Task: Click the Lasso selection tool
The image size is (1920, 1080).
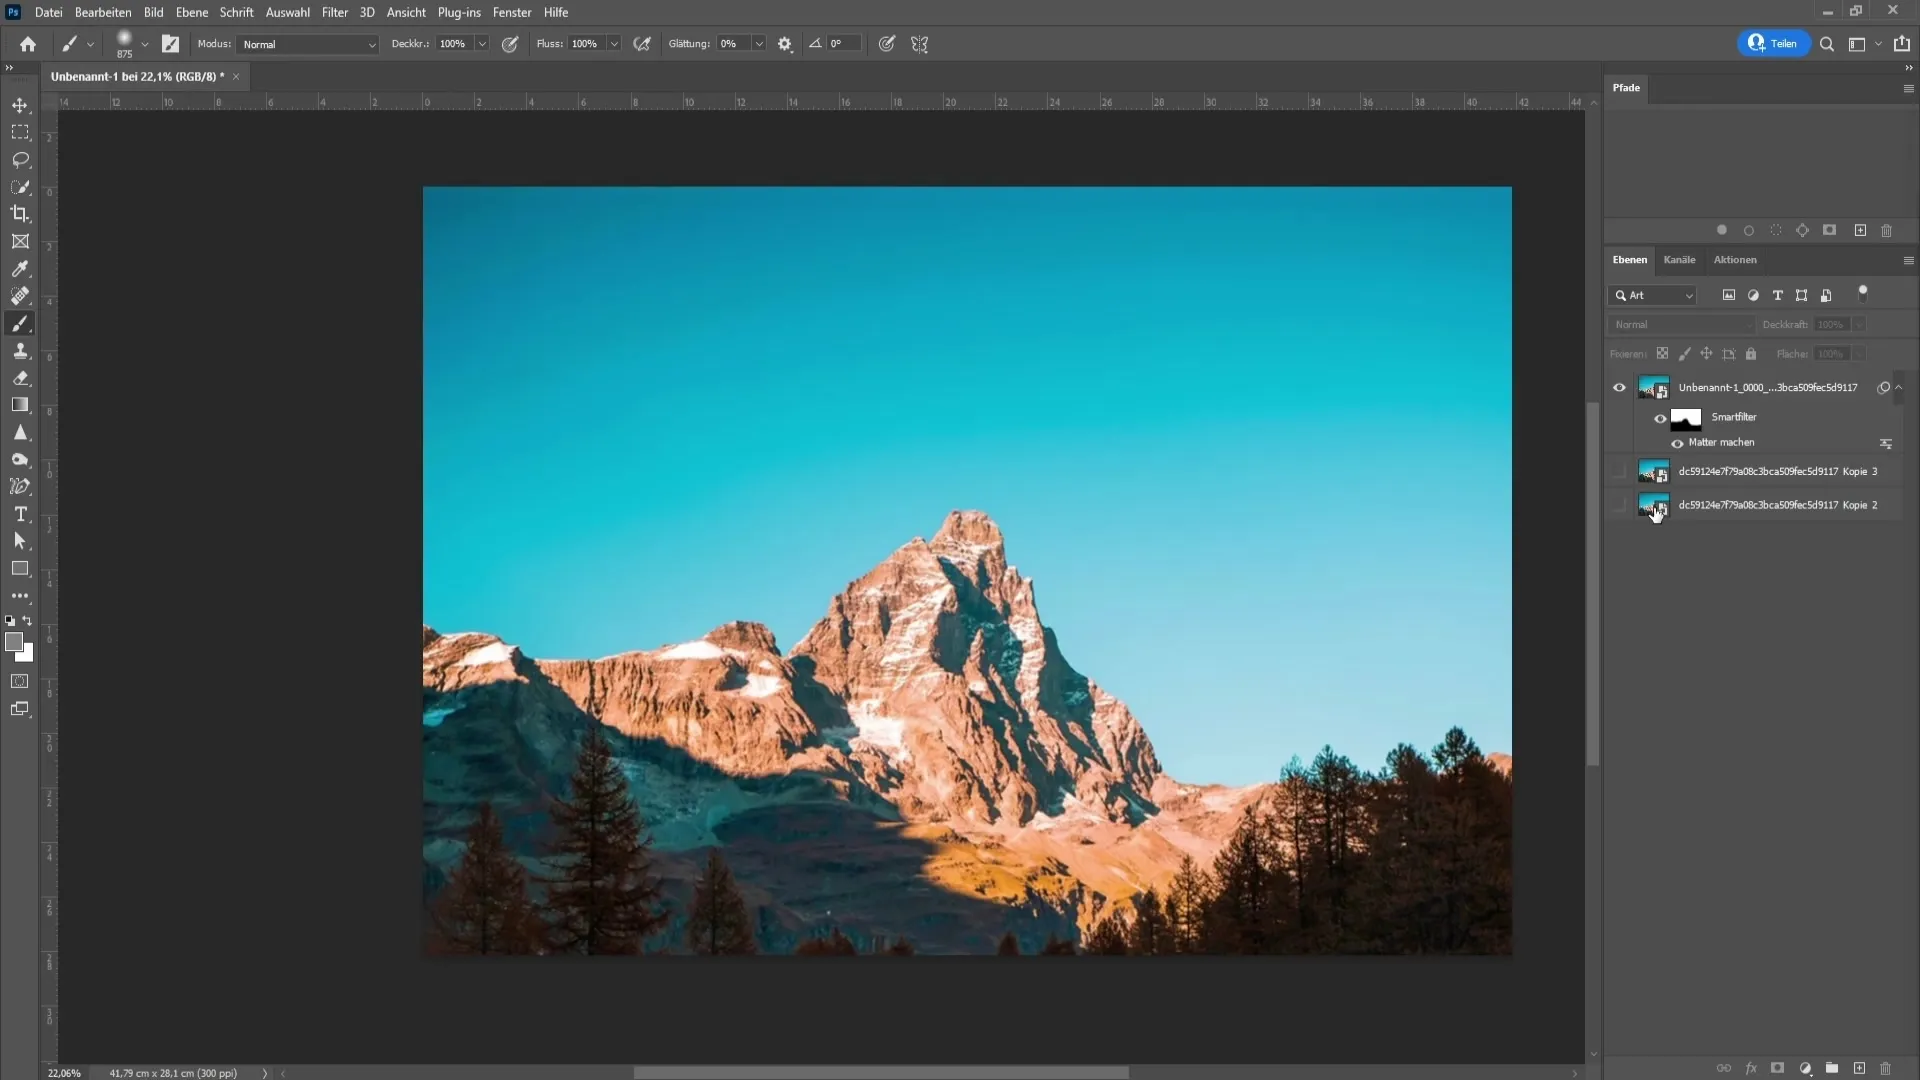Action: (18, 160)
